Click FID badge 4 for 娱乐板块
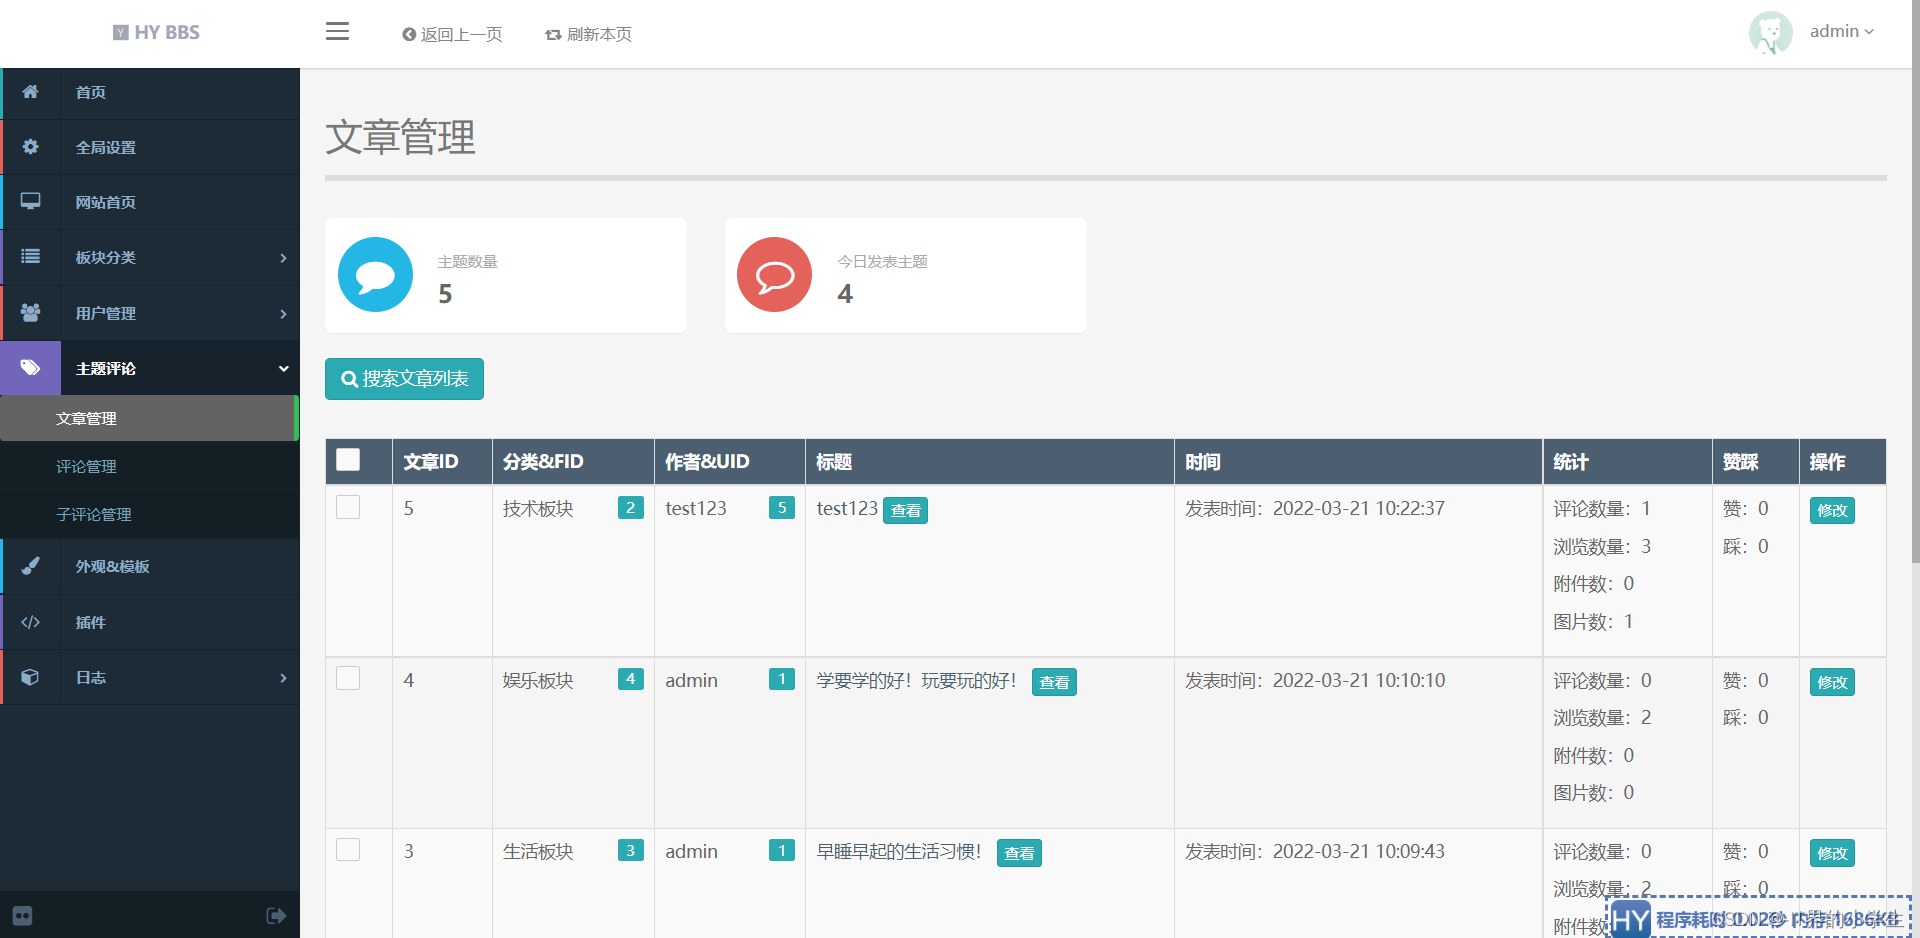The image size is (1920, 938). tap(630, 679)
